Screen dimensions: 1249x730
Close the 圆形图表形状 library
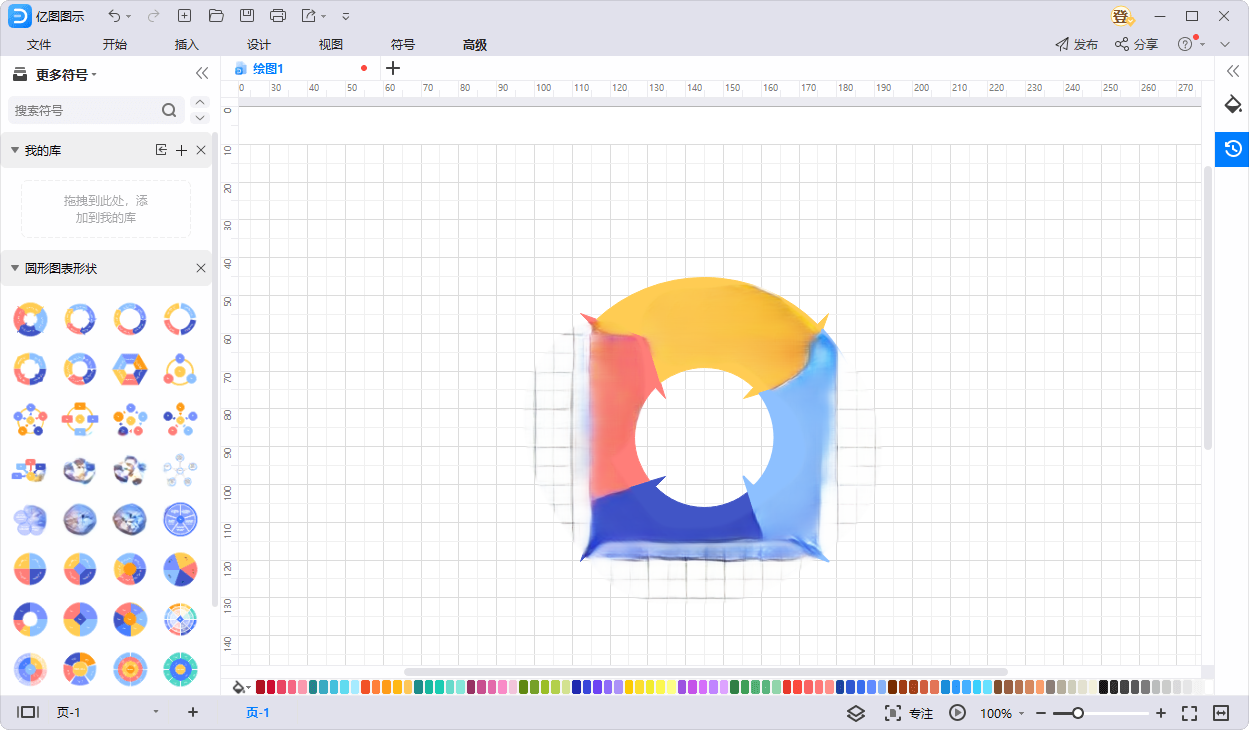click(x=201, y=268)
